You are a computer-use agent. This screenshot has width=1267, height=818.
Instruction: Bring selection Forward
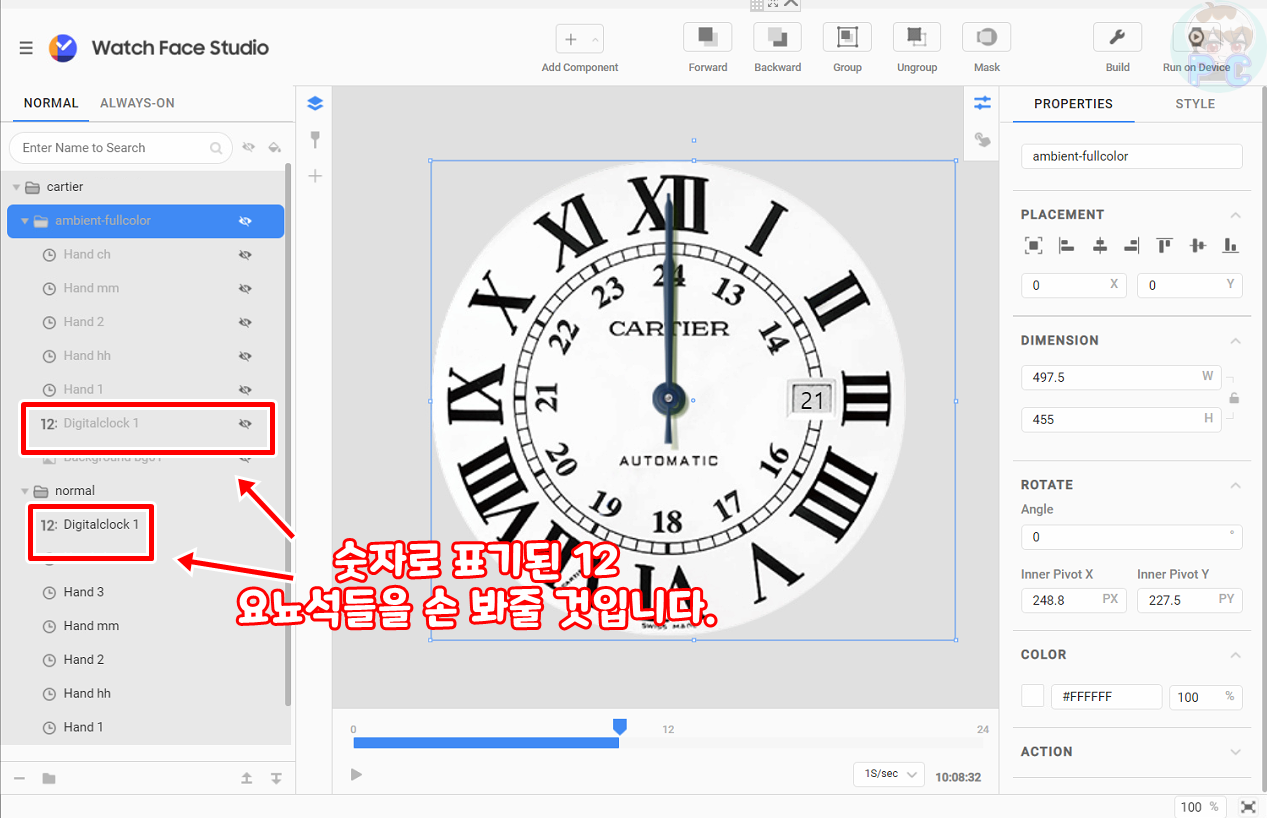click(x=708, y=37)
